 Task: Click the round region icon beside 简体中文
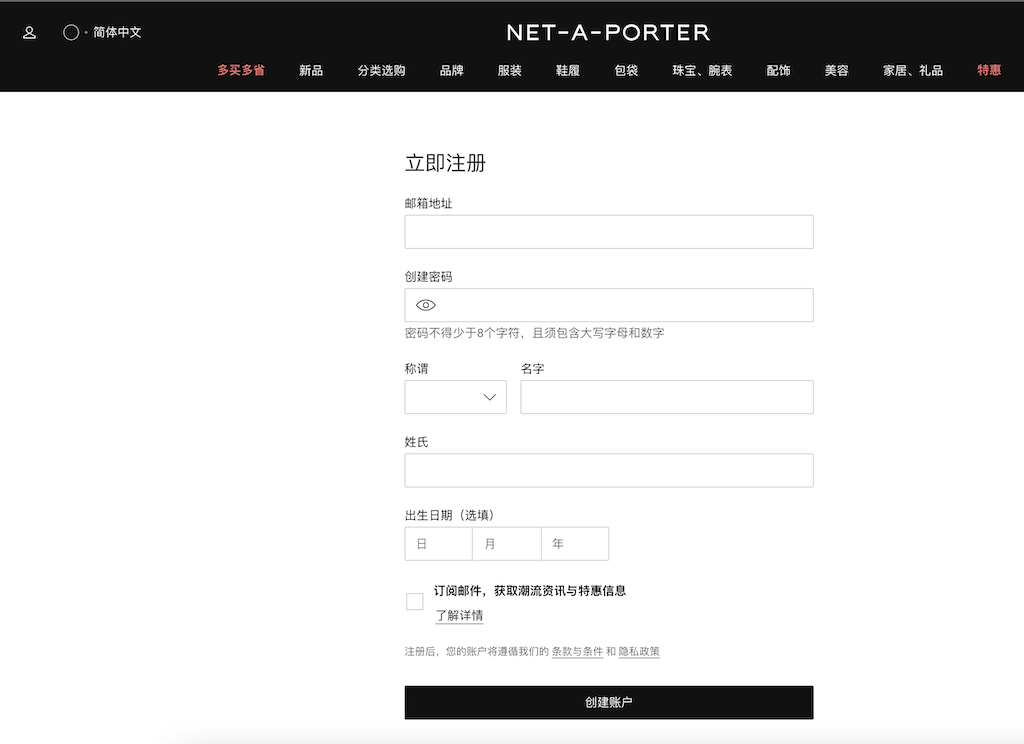click(71, 33)
